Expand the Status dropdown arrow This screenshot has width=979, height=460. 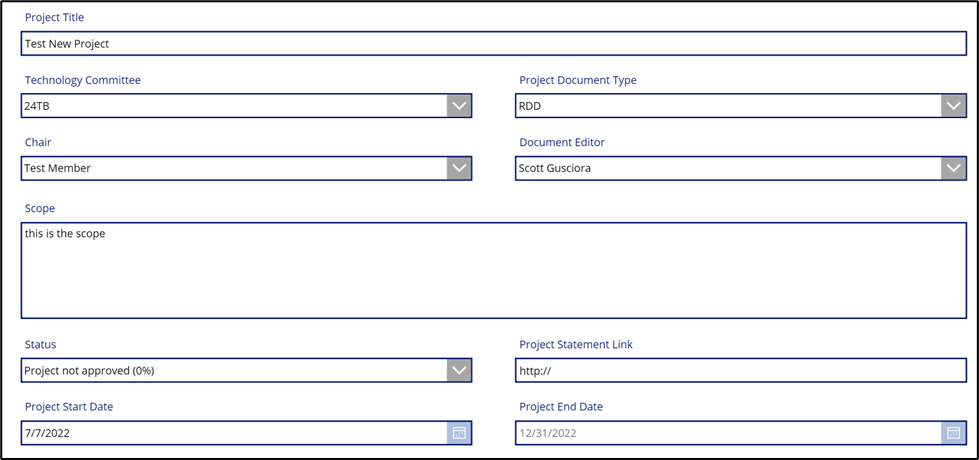(459, 370)
